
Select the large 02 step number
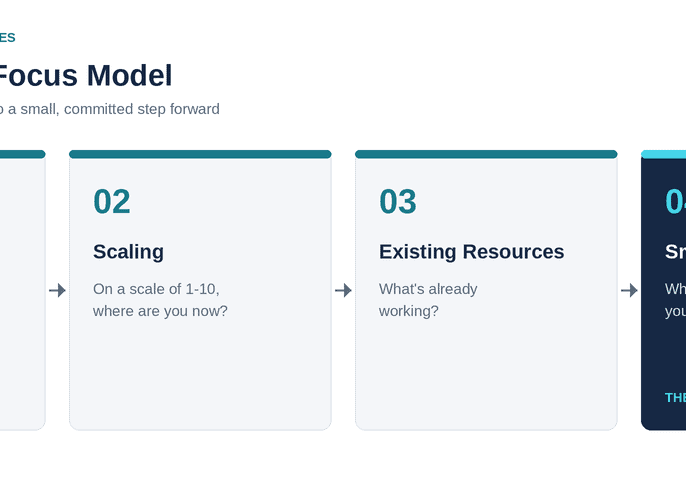click(x=112, y=202)
